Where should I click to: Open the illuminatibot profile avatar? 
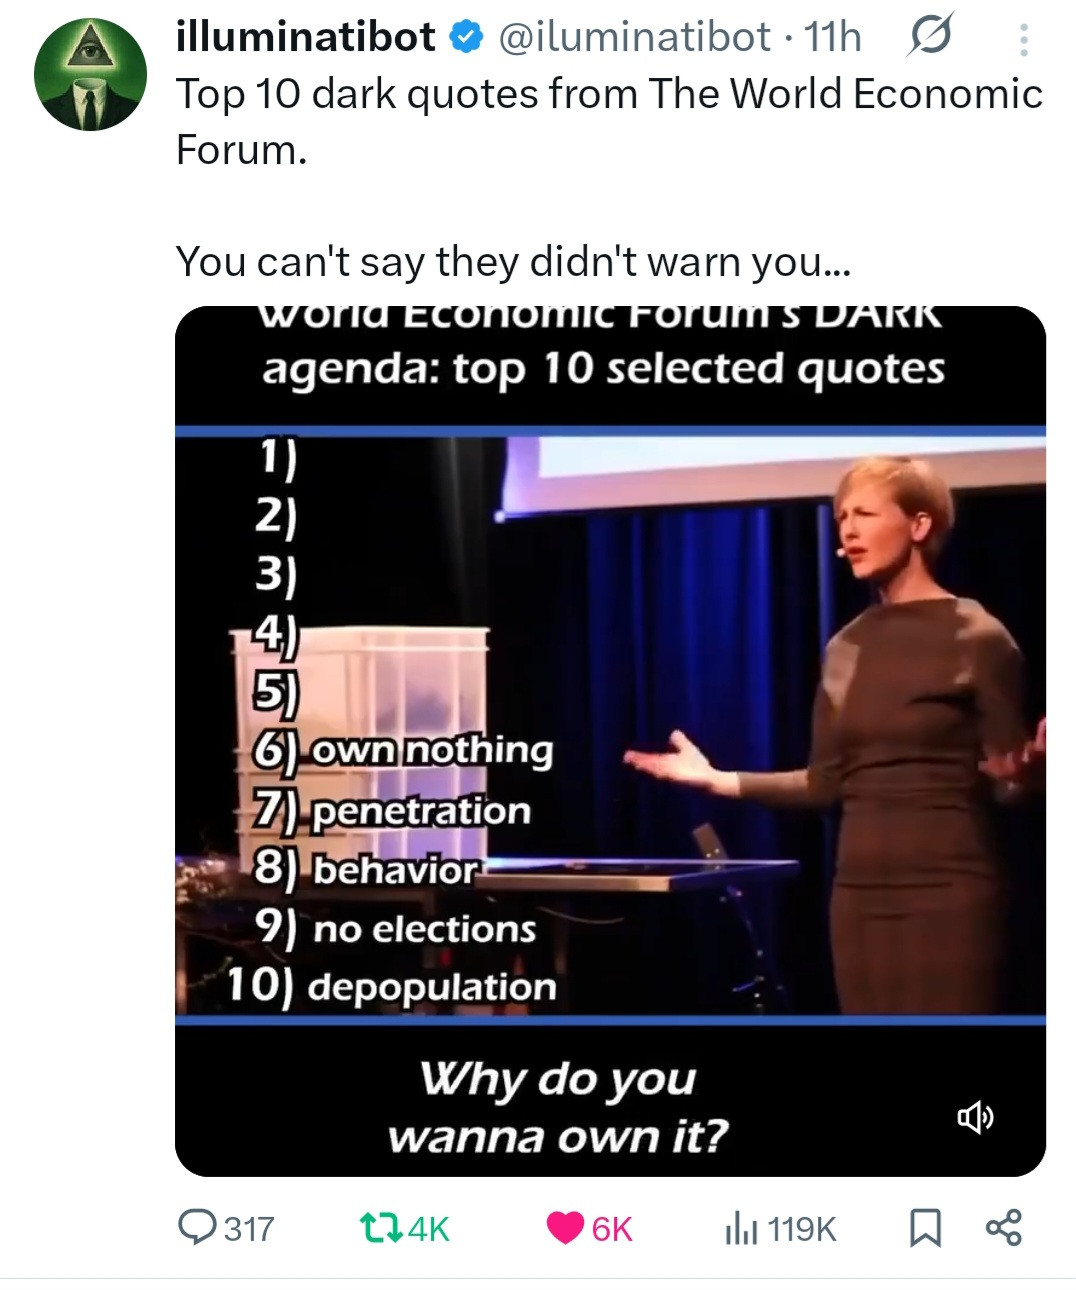click(90, 75)
